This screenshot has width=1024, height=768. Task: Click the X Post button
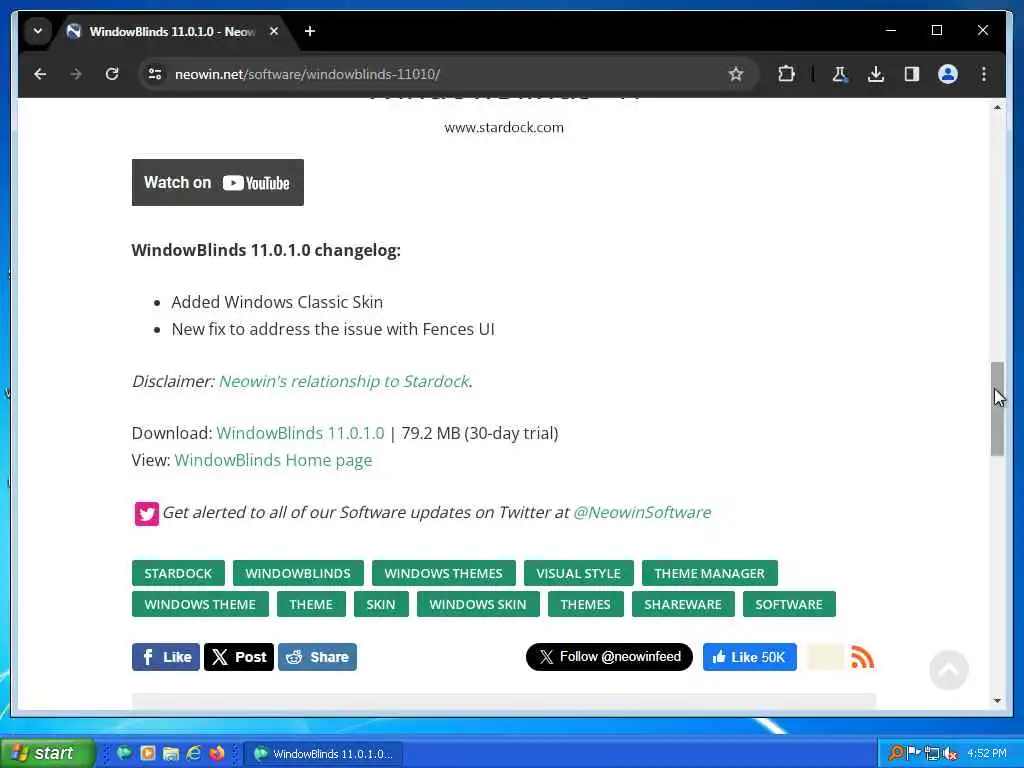pos(238,657)
